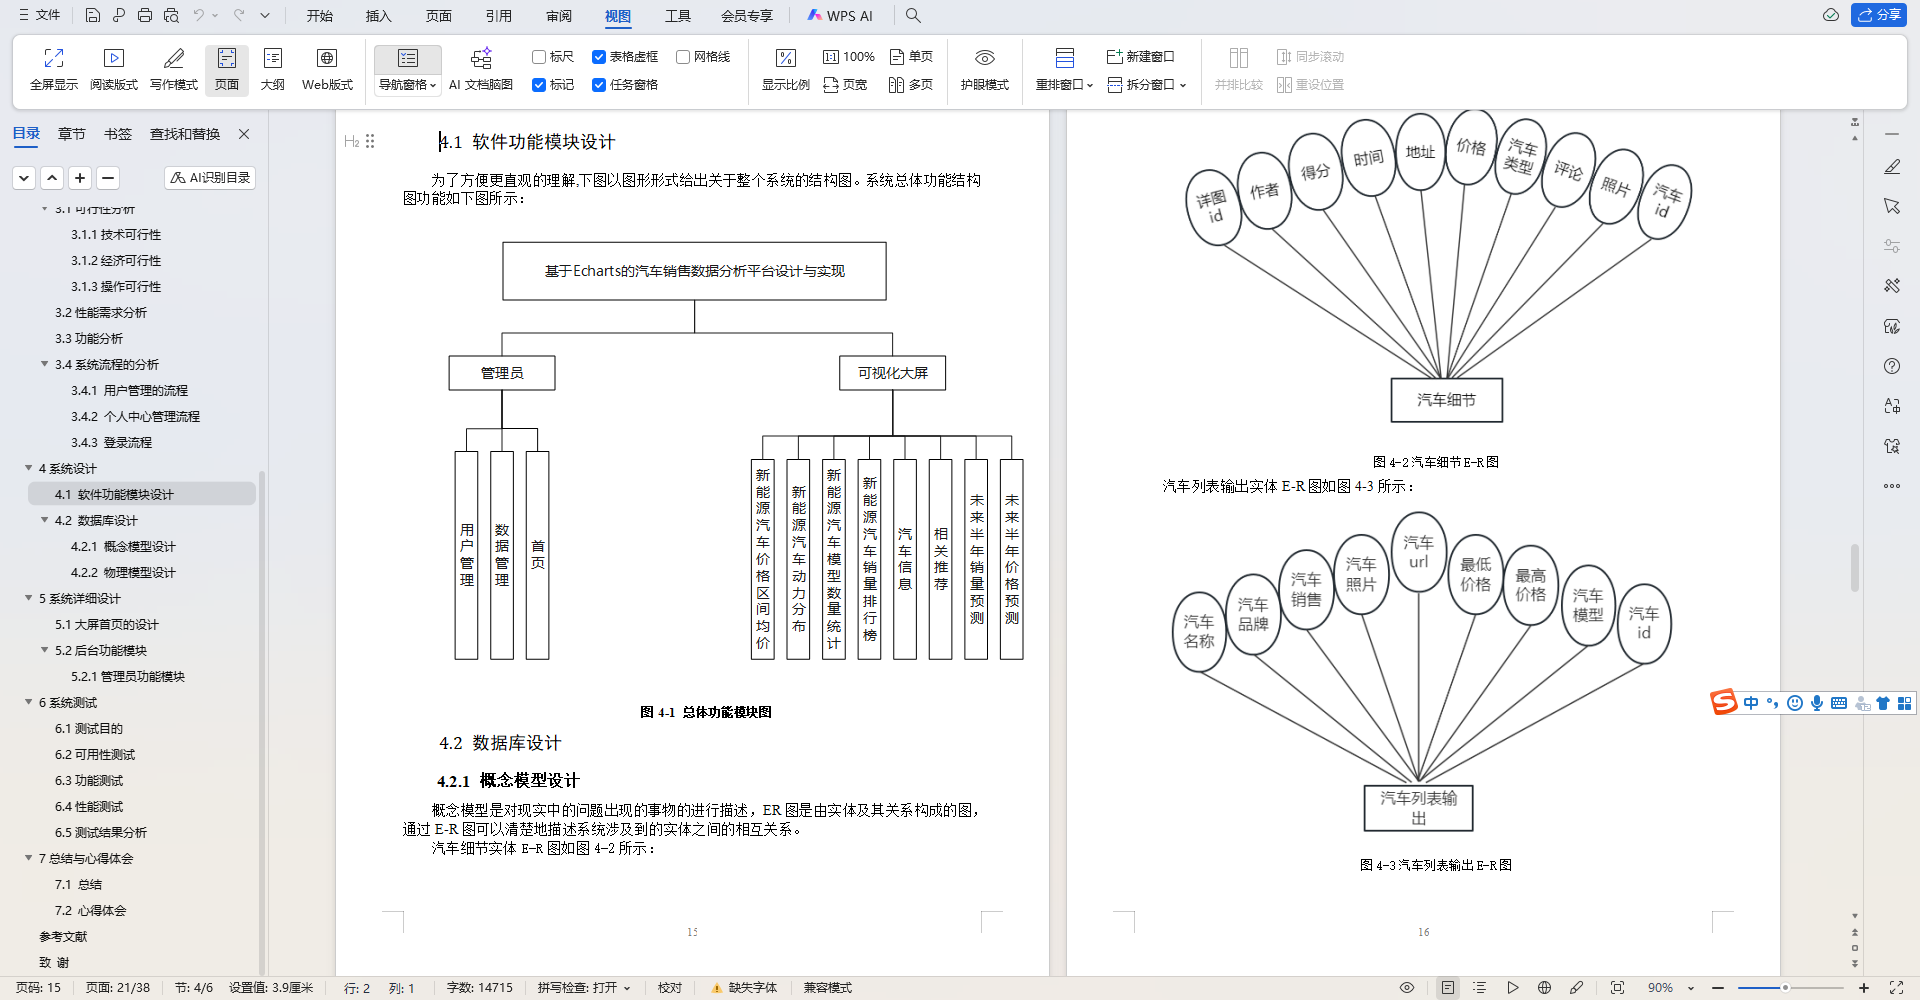Viewport: 1920px width, 1000px height.
Task: Select Single page (单页) view
Action: [x=912, y=57]
